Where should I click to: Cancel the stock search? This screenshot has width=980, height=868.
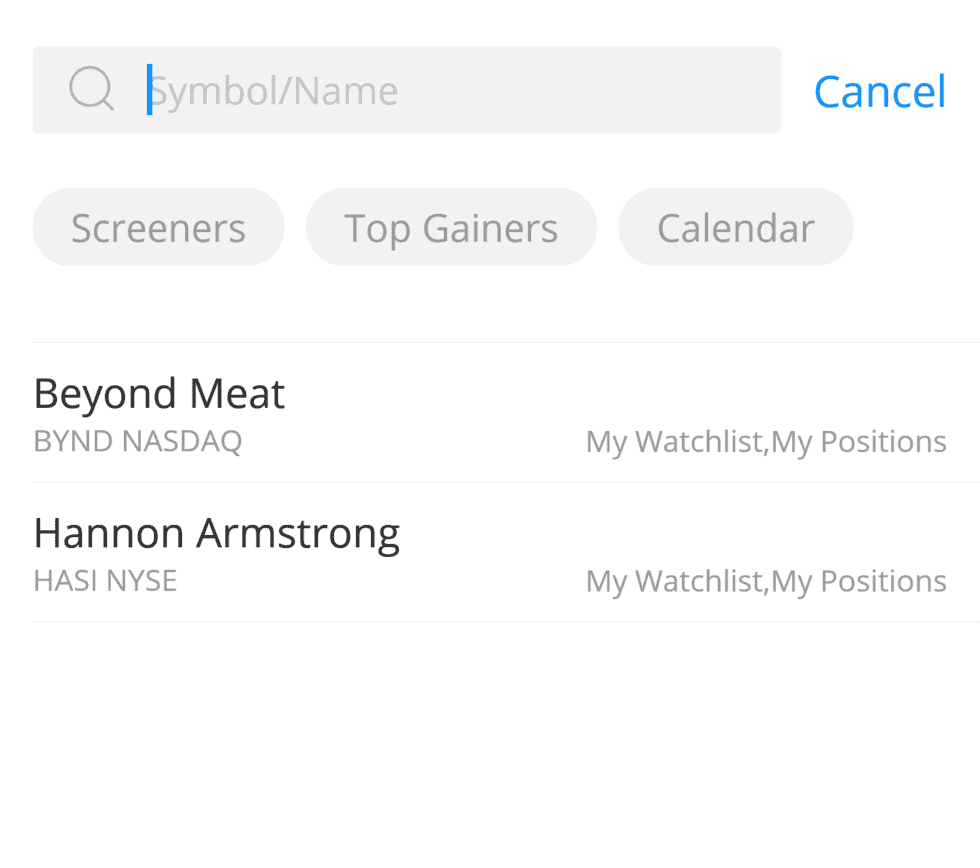coord(879,91)
